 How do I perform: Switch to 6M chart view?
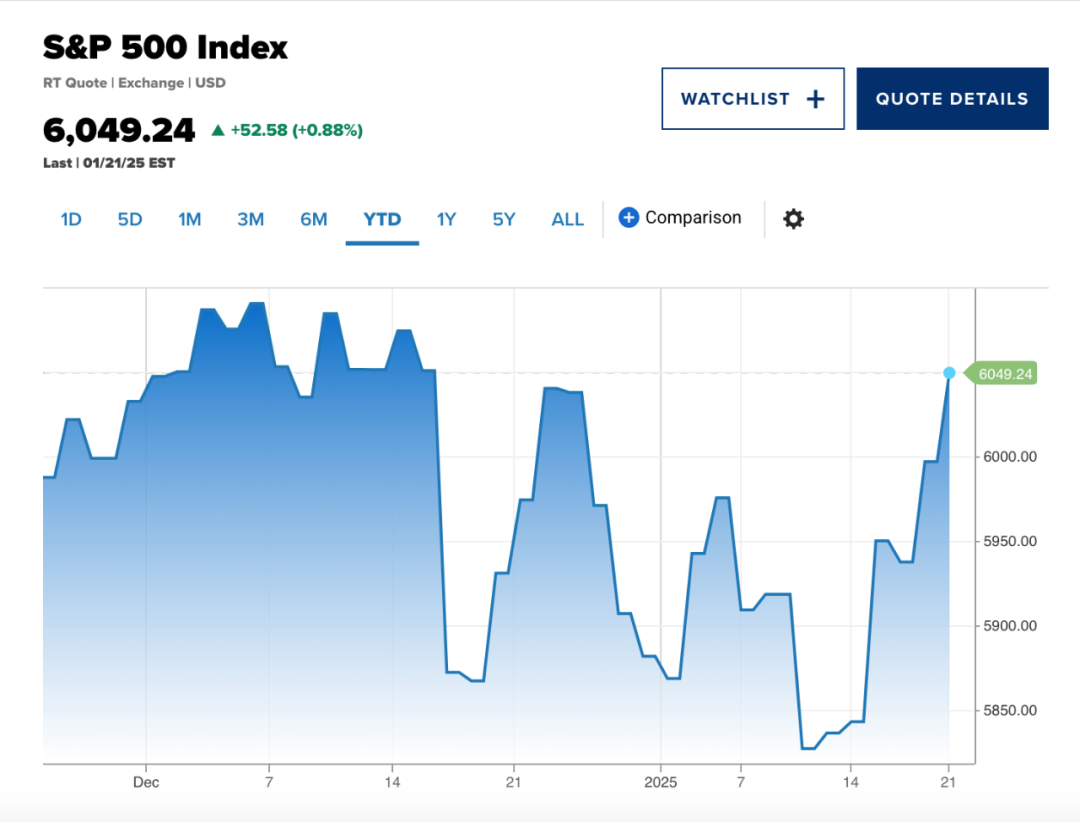[314, 219]
